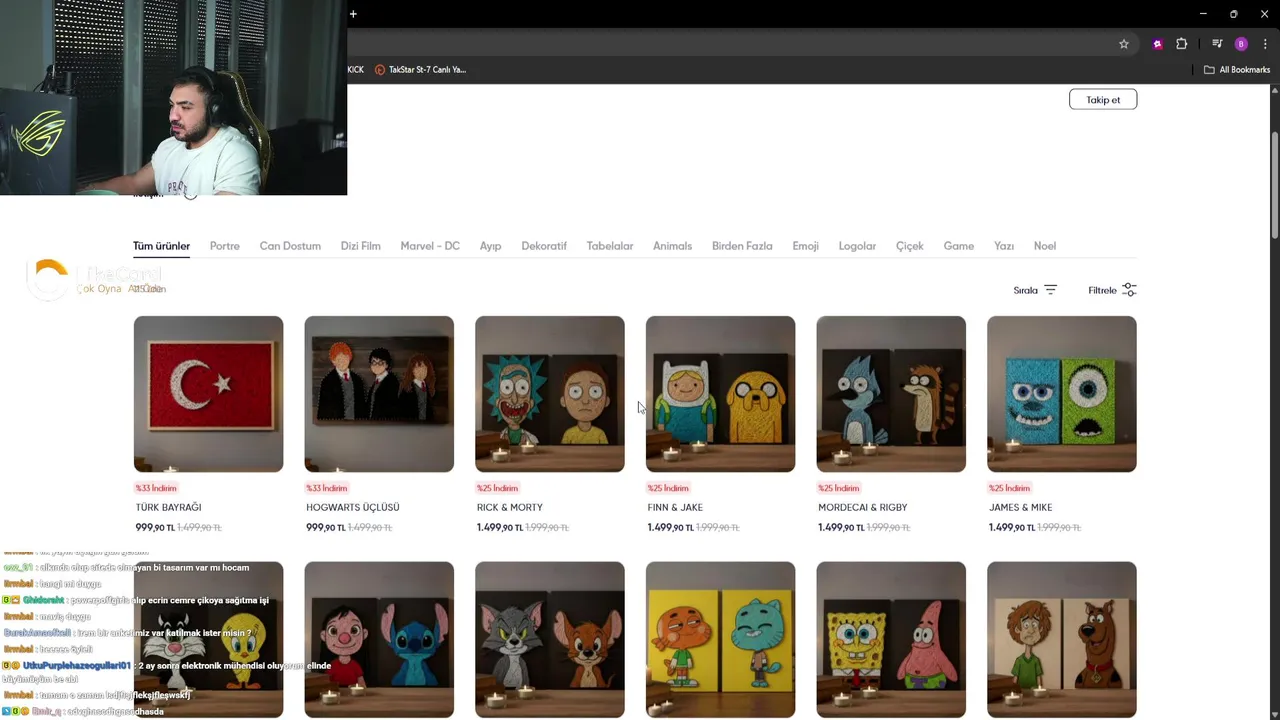Click the 999,90 TL price of Hogwarts Üçlüsü
Viewport: 1280px width, 720px height.
pyautogui.click(x=325, y=528)
